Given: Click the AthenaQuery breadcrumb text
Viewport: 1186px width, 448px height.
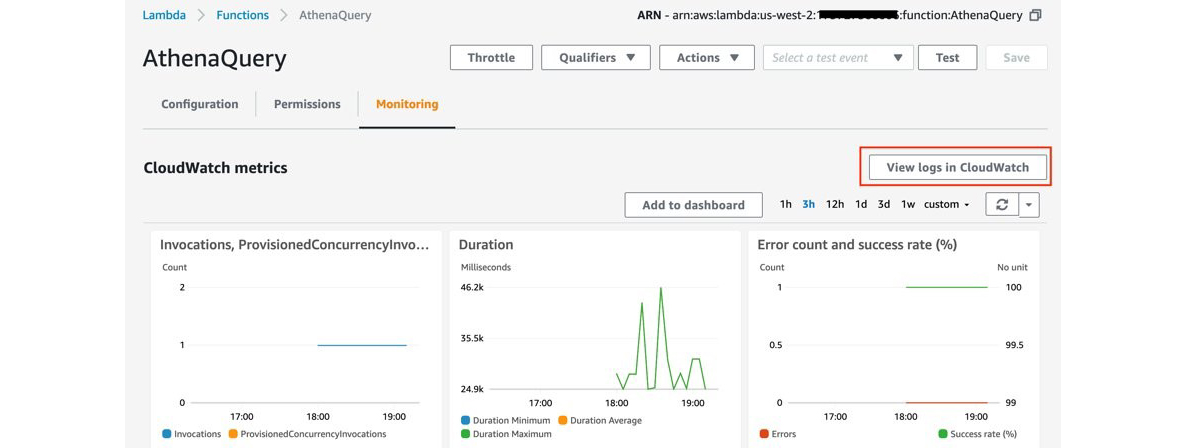Looking at the screenshot, I should (335, 15).
